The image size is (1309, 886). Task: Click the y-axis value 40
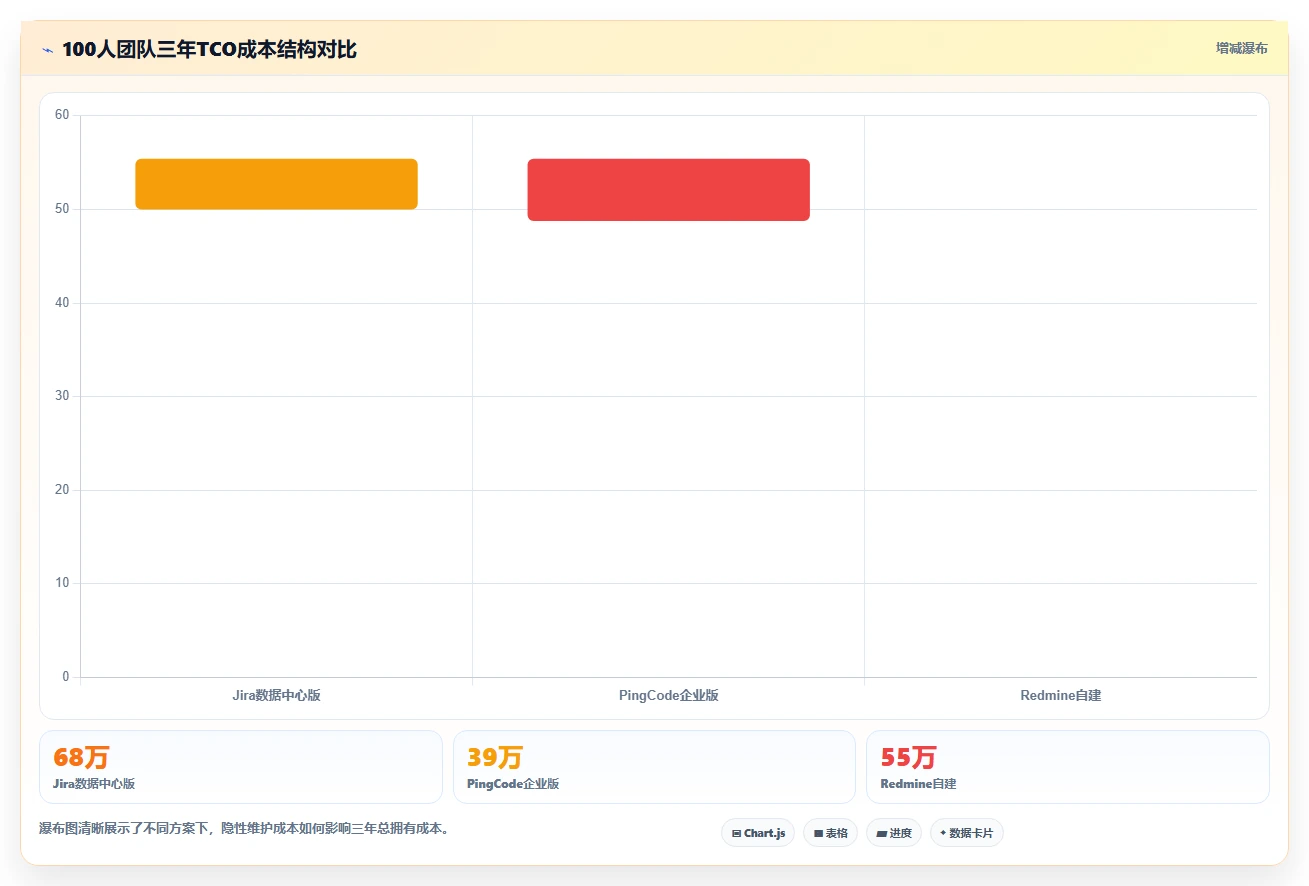tap(62, 302)
